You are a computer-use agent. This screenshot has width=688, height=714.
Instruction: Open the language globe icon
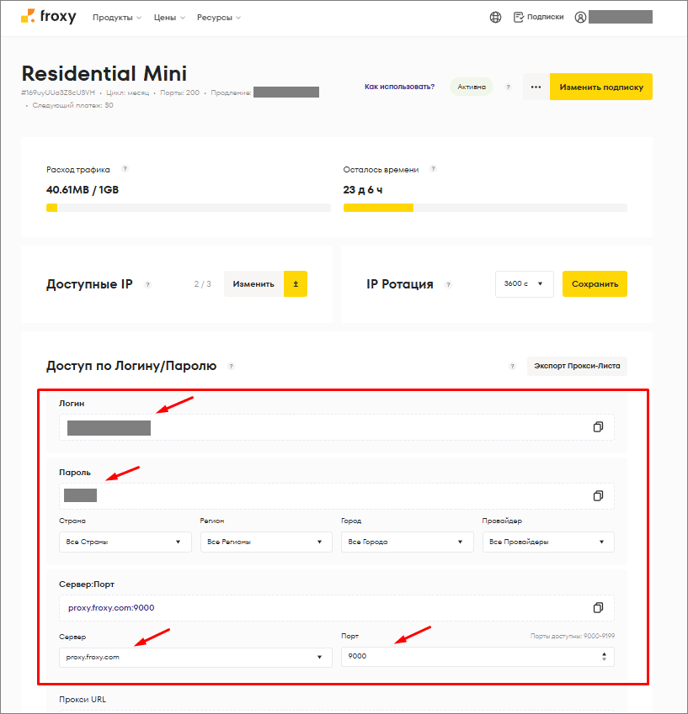pyautogui.click(x=495, y=17)
